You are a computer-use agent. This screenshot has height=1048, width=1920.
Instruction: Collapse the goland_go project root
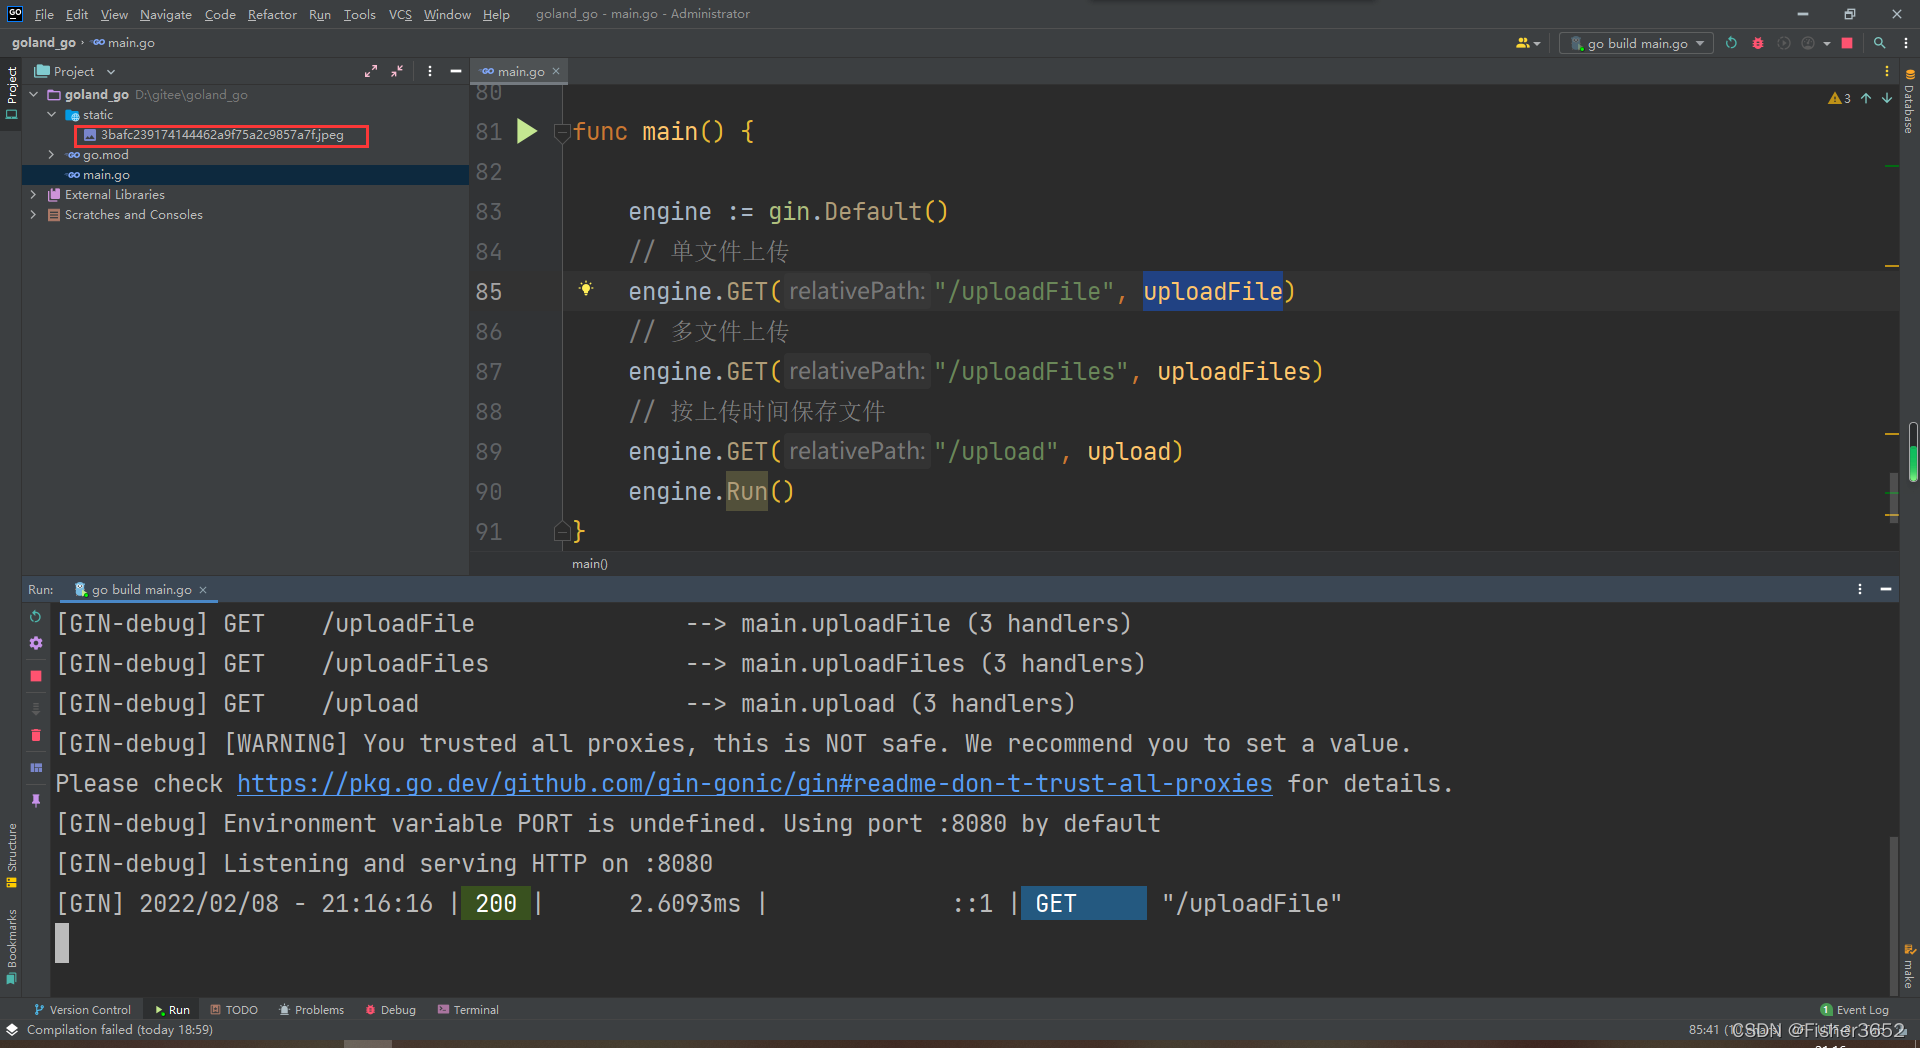point(34,94)
